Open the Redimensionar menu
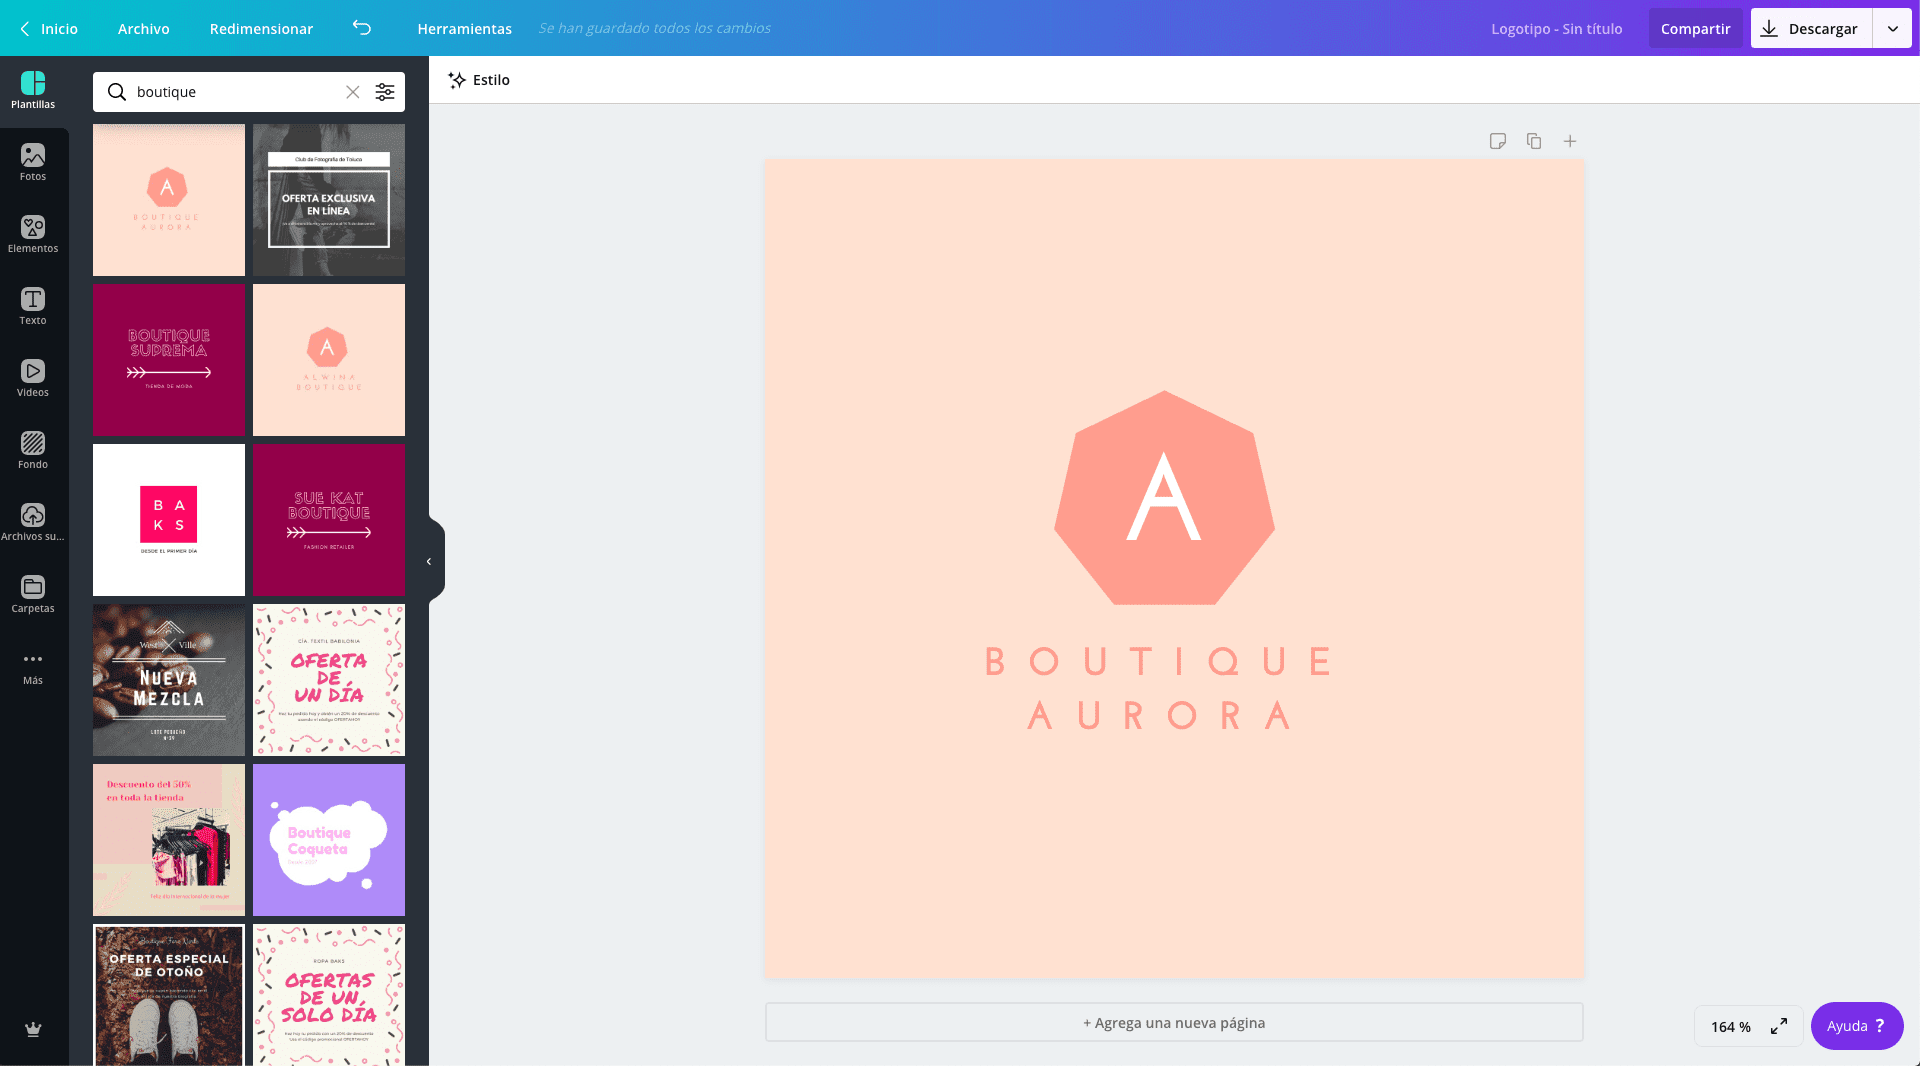This screenshot has width=1920, height=1066. click(x=261, y=29)
